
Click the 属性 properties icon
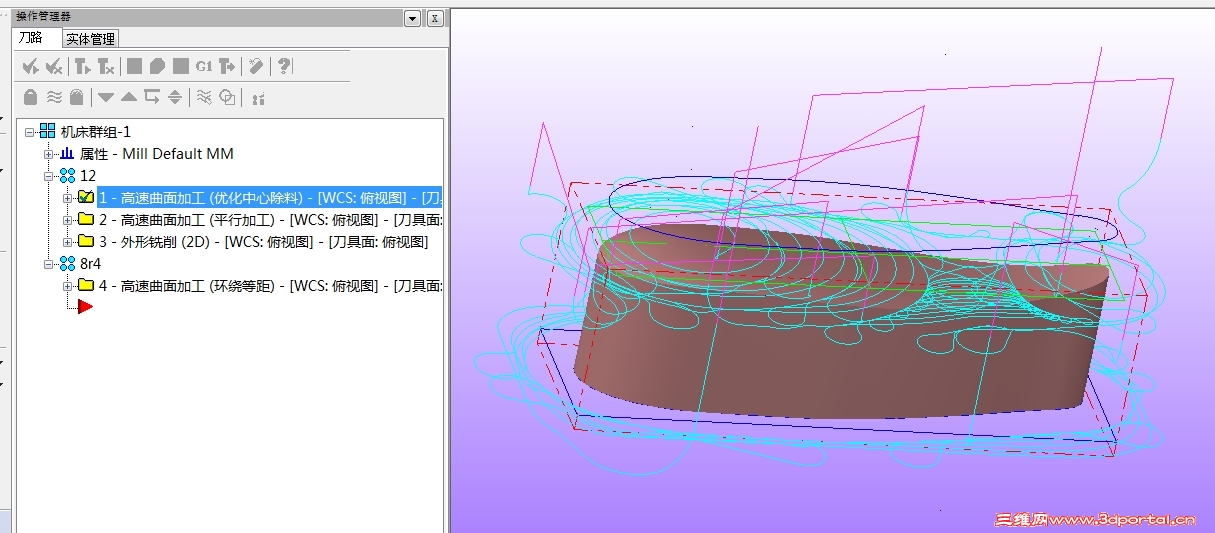point(67,154)
